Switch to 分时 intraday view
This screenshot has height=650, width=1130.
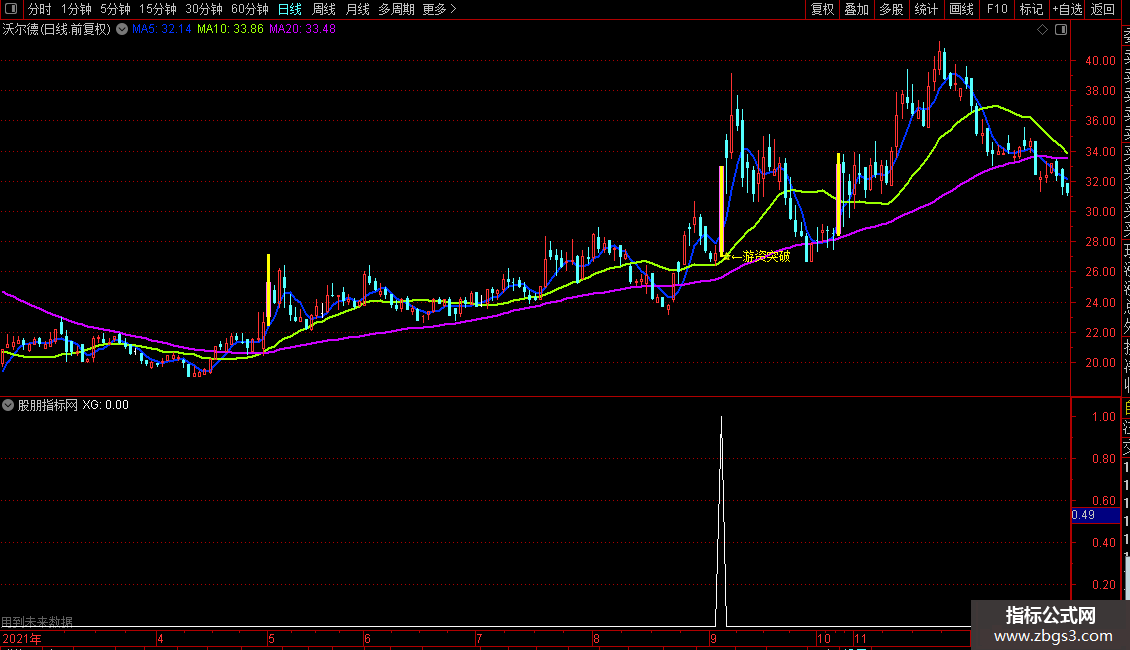[40, 9]
